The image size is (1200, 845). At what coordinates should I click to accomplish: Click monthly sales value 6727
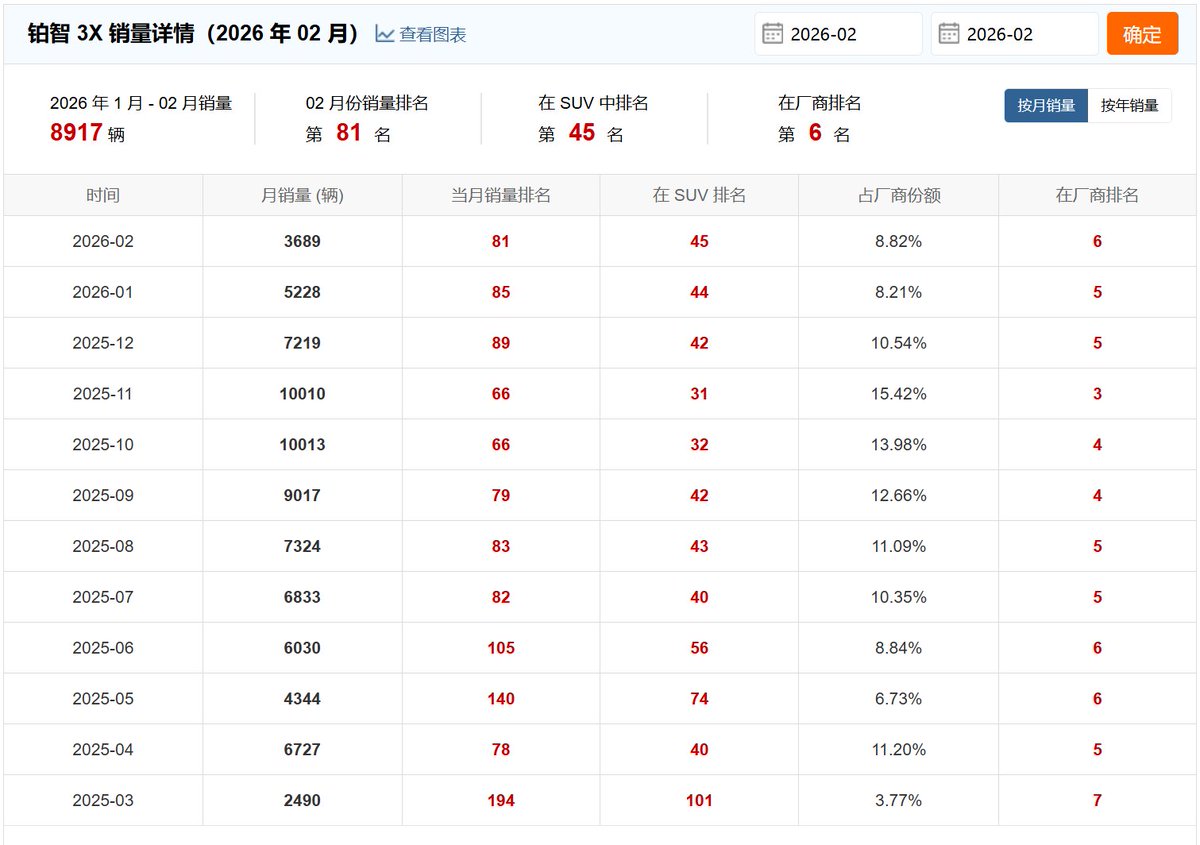pos(302,750)
